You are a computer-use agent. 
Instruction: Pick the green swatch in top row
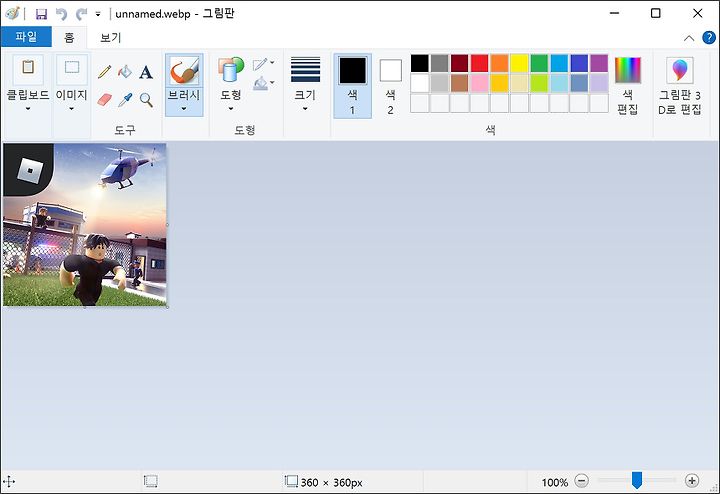click(539, 63)
